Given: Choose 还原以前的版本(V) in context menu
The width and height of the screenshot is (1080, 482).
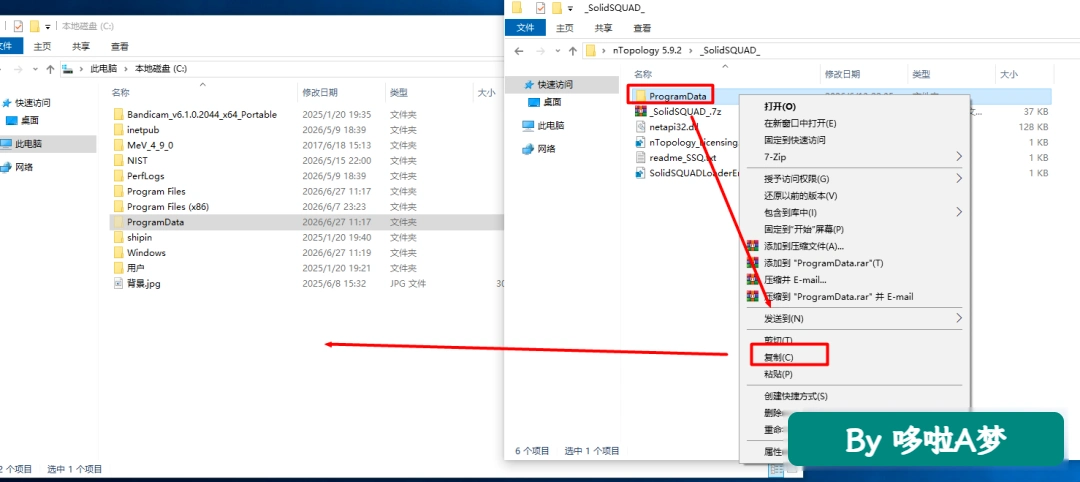Looking at the screenshot, I should pyautogui.click(x=800, y=196).
